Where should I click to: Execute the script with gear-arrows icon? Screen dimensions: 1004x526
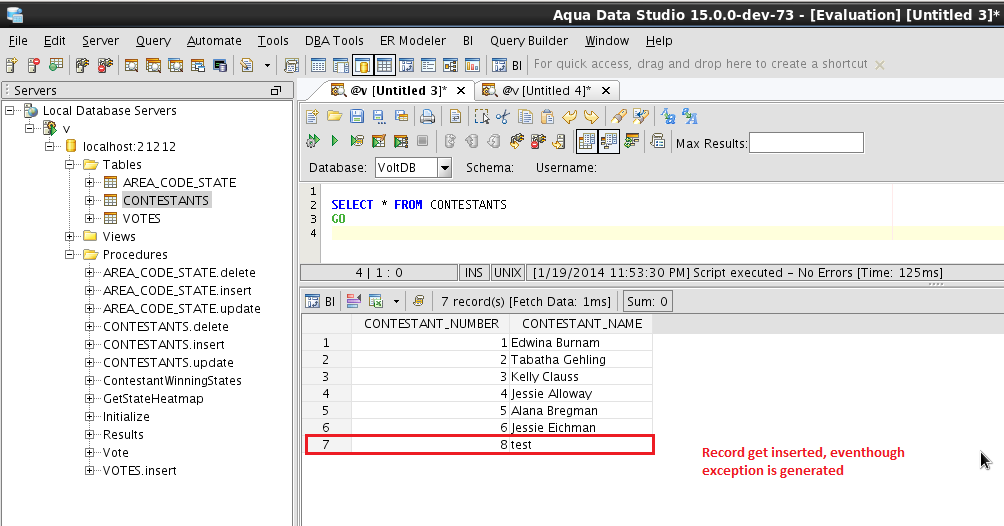tap(312, 141)
